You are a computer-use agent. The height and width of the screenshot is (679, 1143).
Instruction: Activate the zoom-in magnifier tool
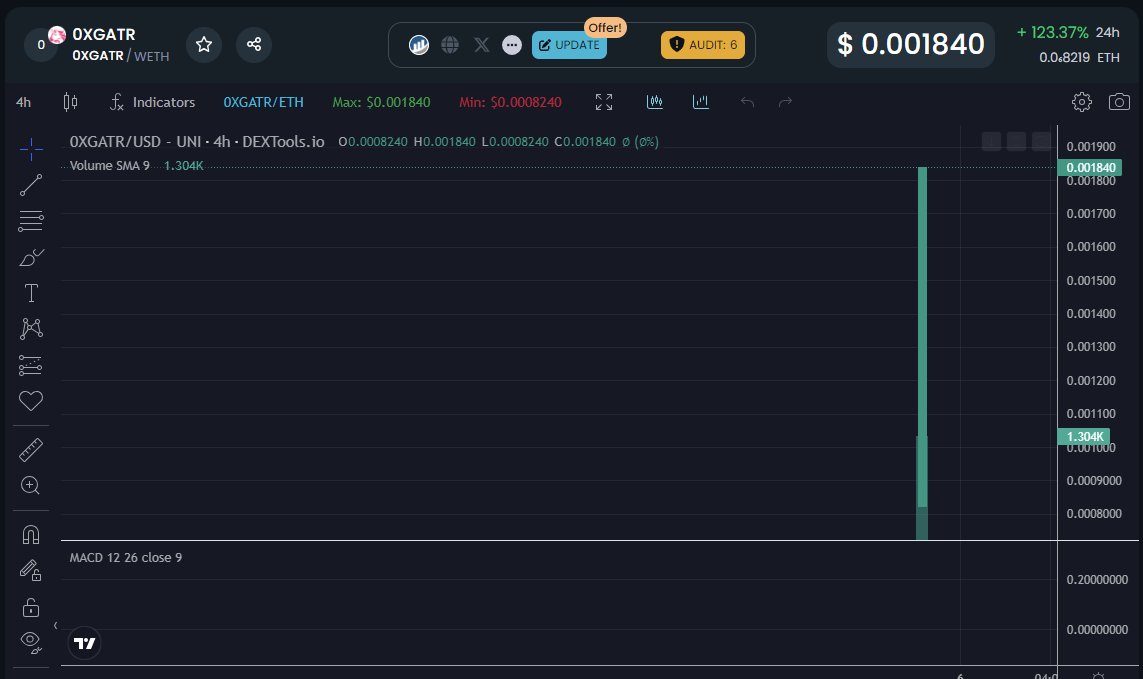click(30, 485)
